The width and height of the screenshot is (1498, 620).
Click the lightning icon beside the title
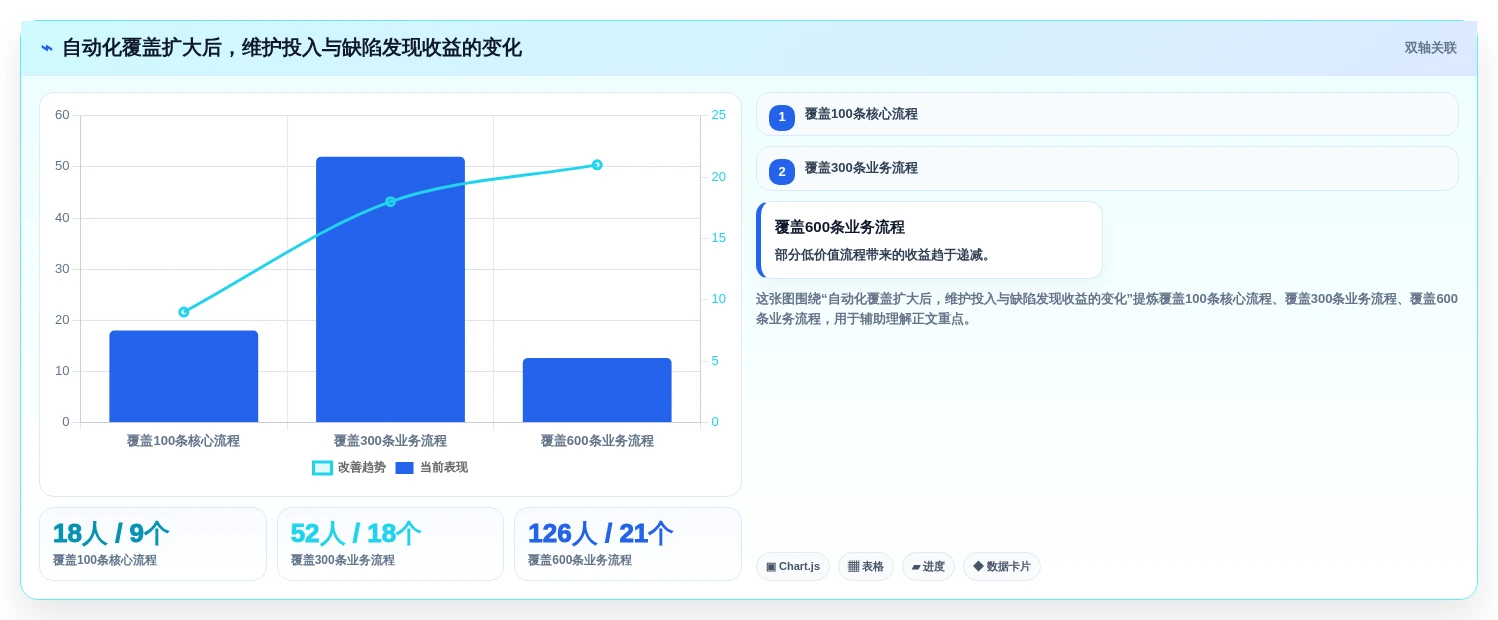click(x=47, y=48)
